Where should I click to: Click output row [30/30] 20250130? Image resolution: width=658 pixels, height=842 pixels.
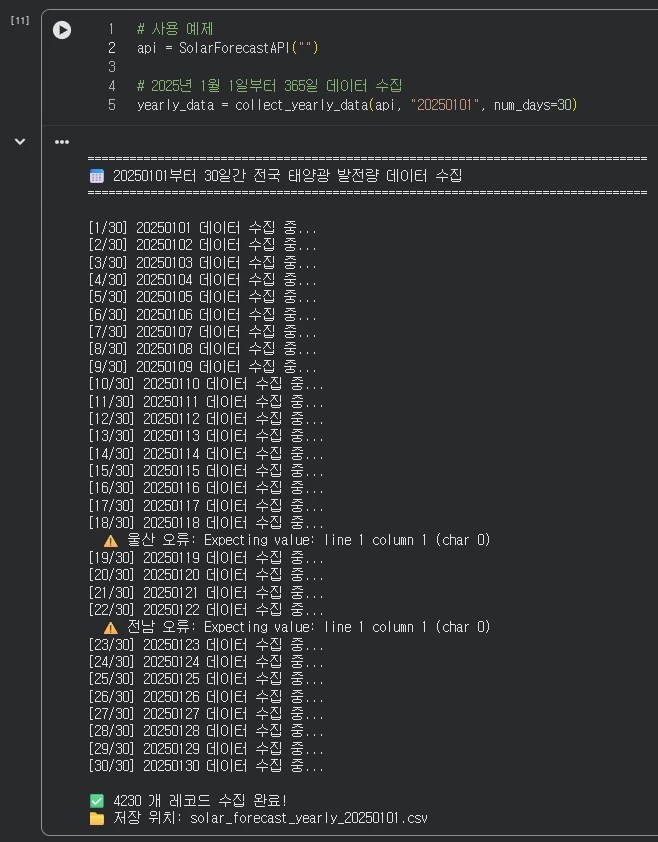pyautogui.click(x=206, y=766)
